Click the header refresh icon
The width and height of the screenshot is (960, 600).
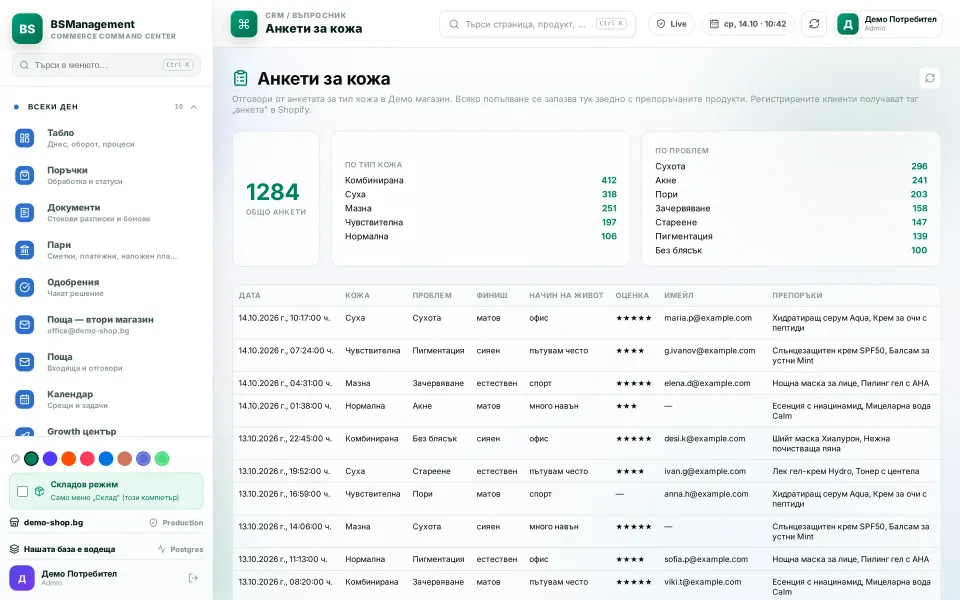click(x=814, y=24)
